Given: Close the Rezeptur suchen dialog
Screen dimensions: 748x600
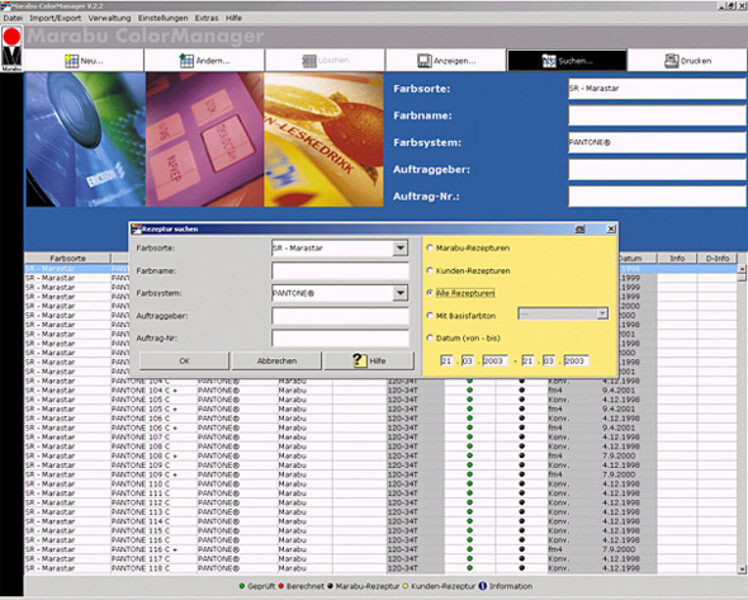Looking at the screenshot, I should 611,229.
